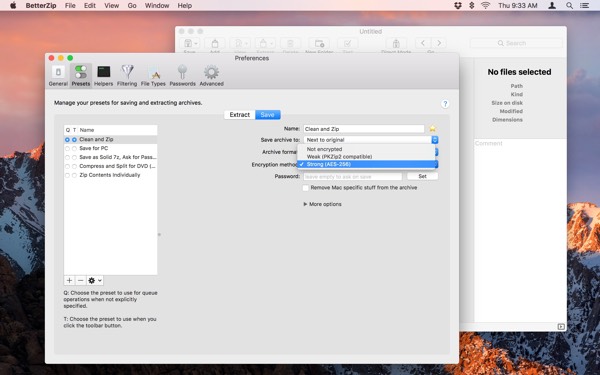Open the preset gear action menu
Screen dimensions: 600x375
pos(95,280)
